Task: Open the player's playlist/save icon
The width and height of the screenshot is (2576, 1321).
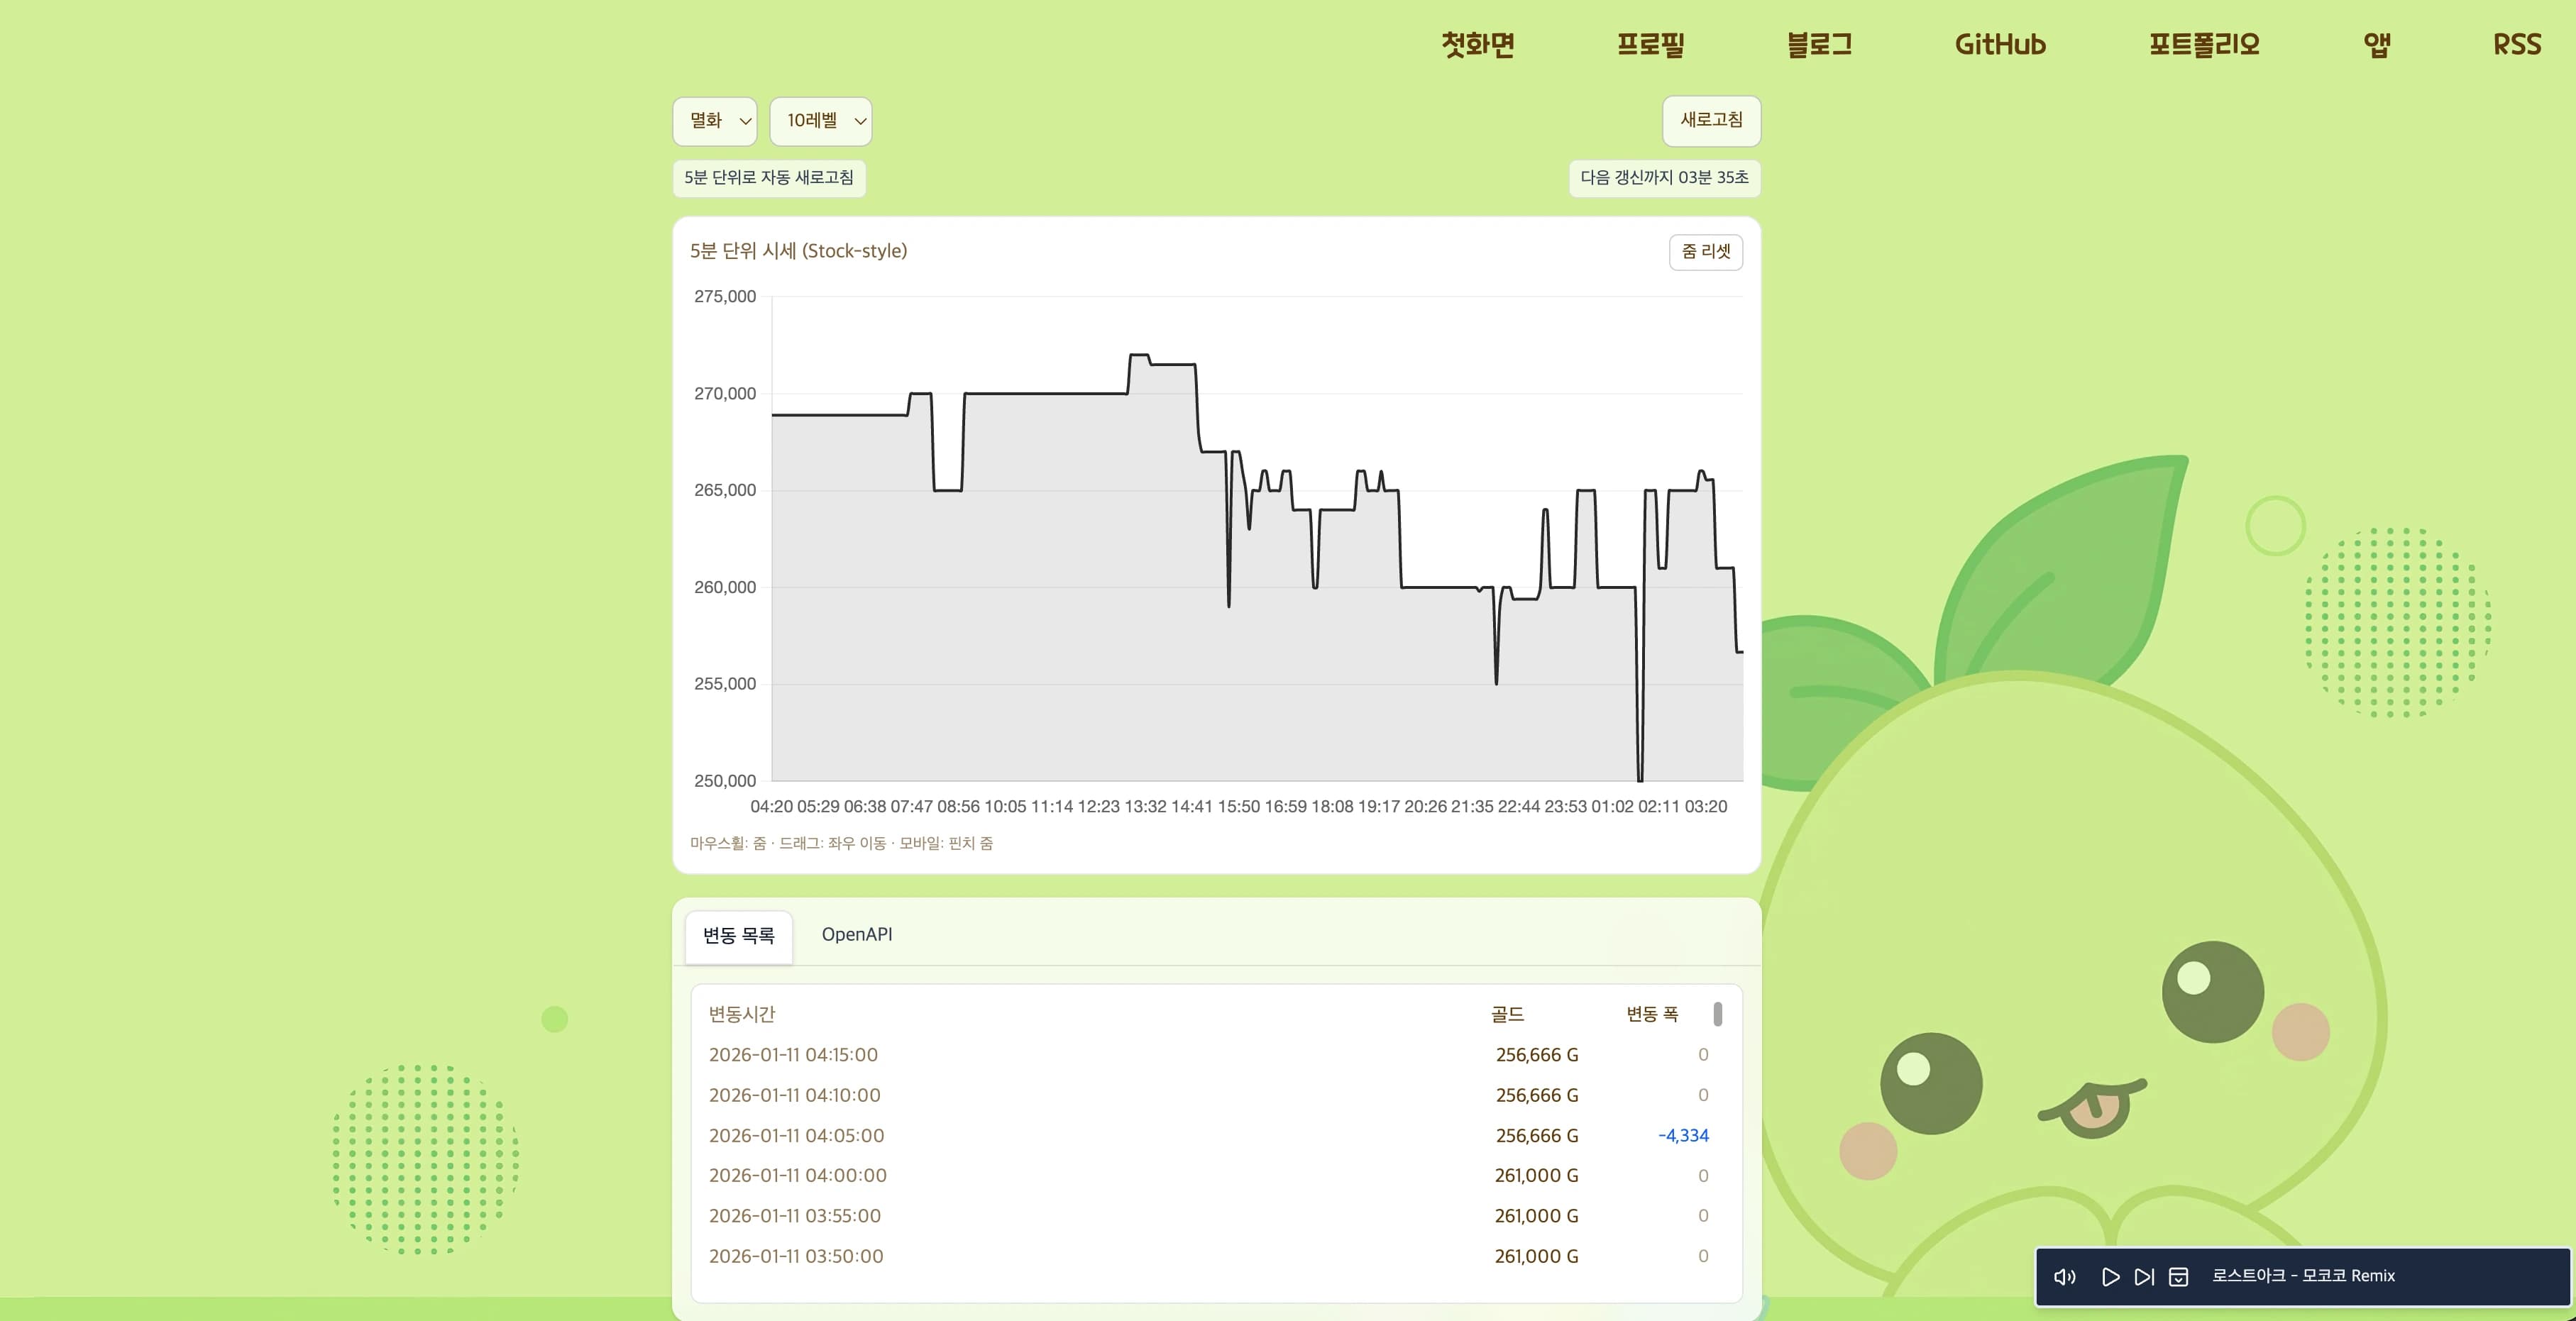Action: click(2179, 1276)
